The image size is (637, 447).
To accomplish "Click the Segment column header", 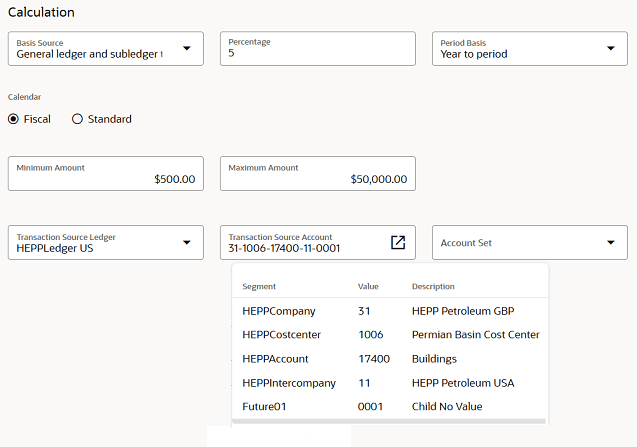I will (x=259, y=286).
